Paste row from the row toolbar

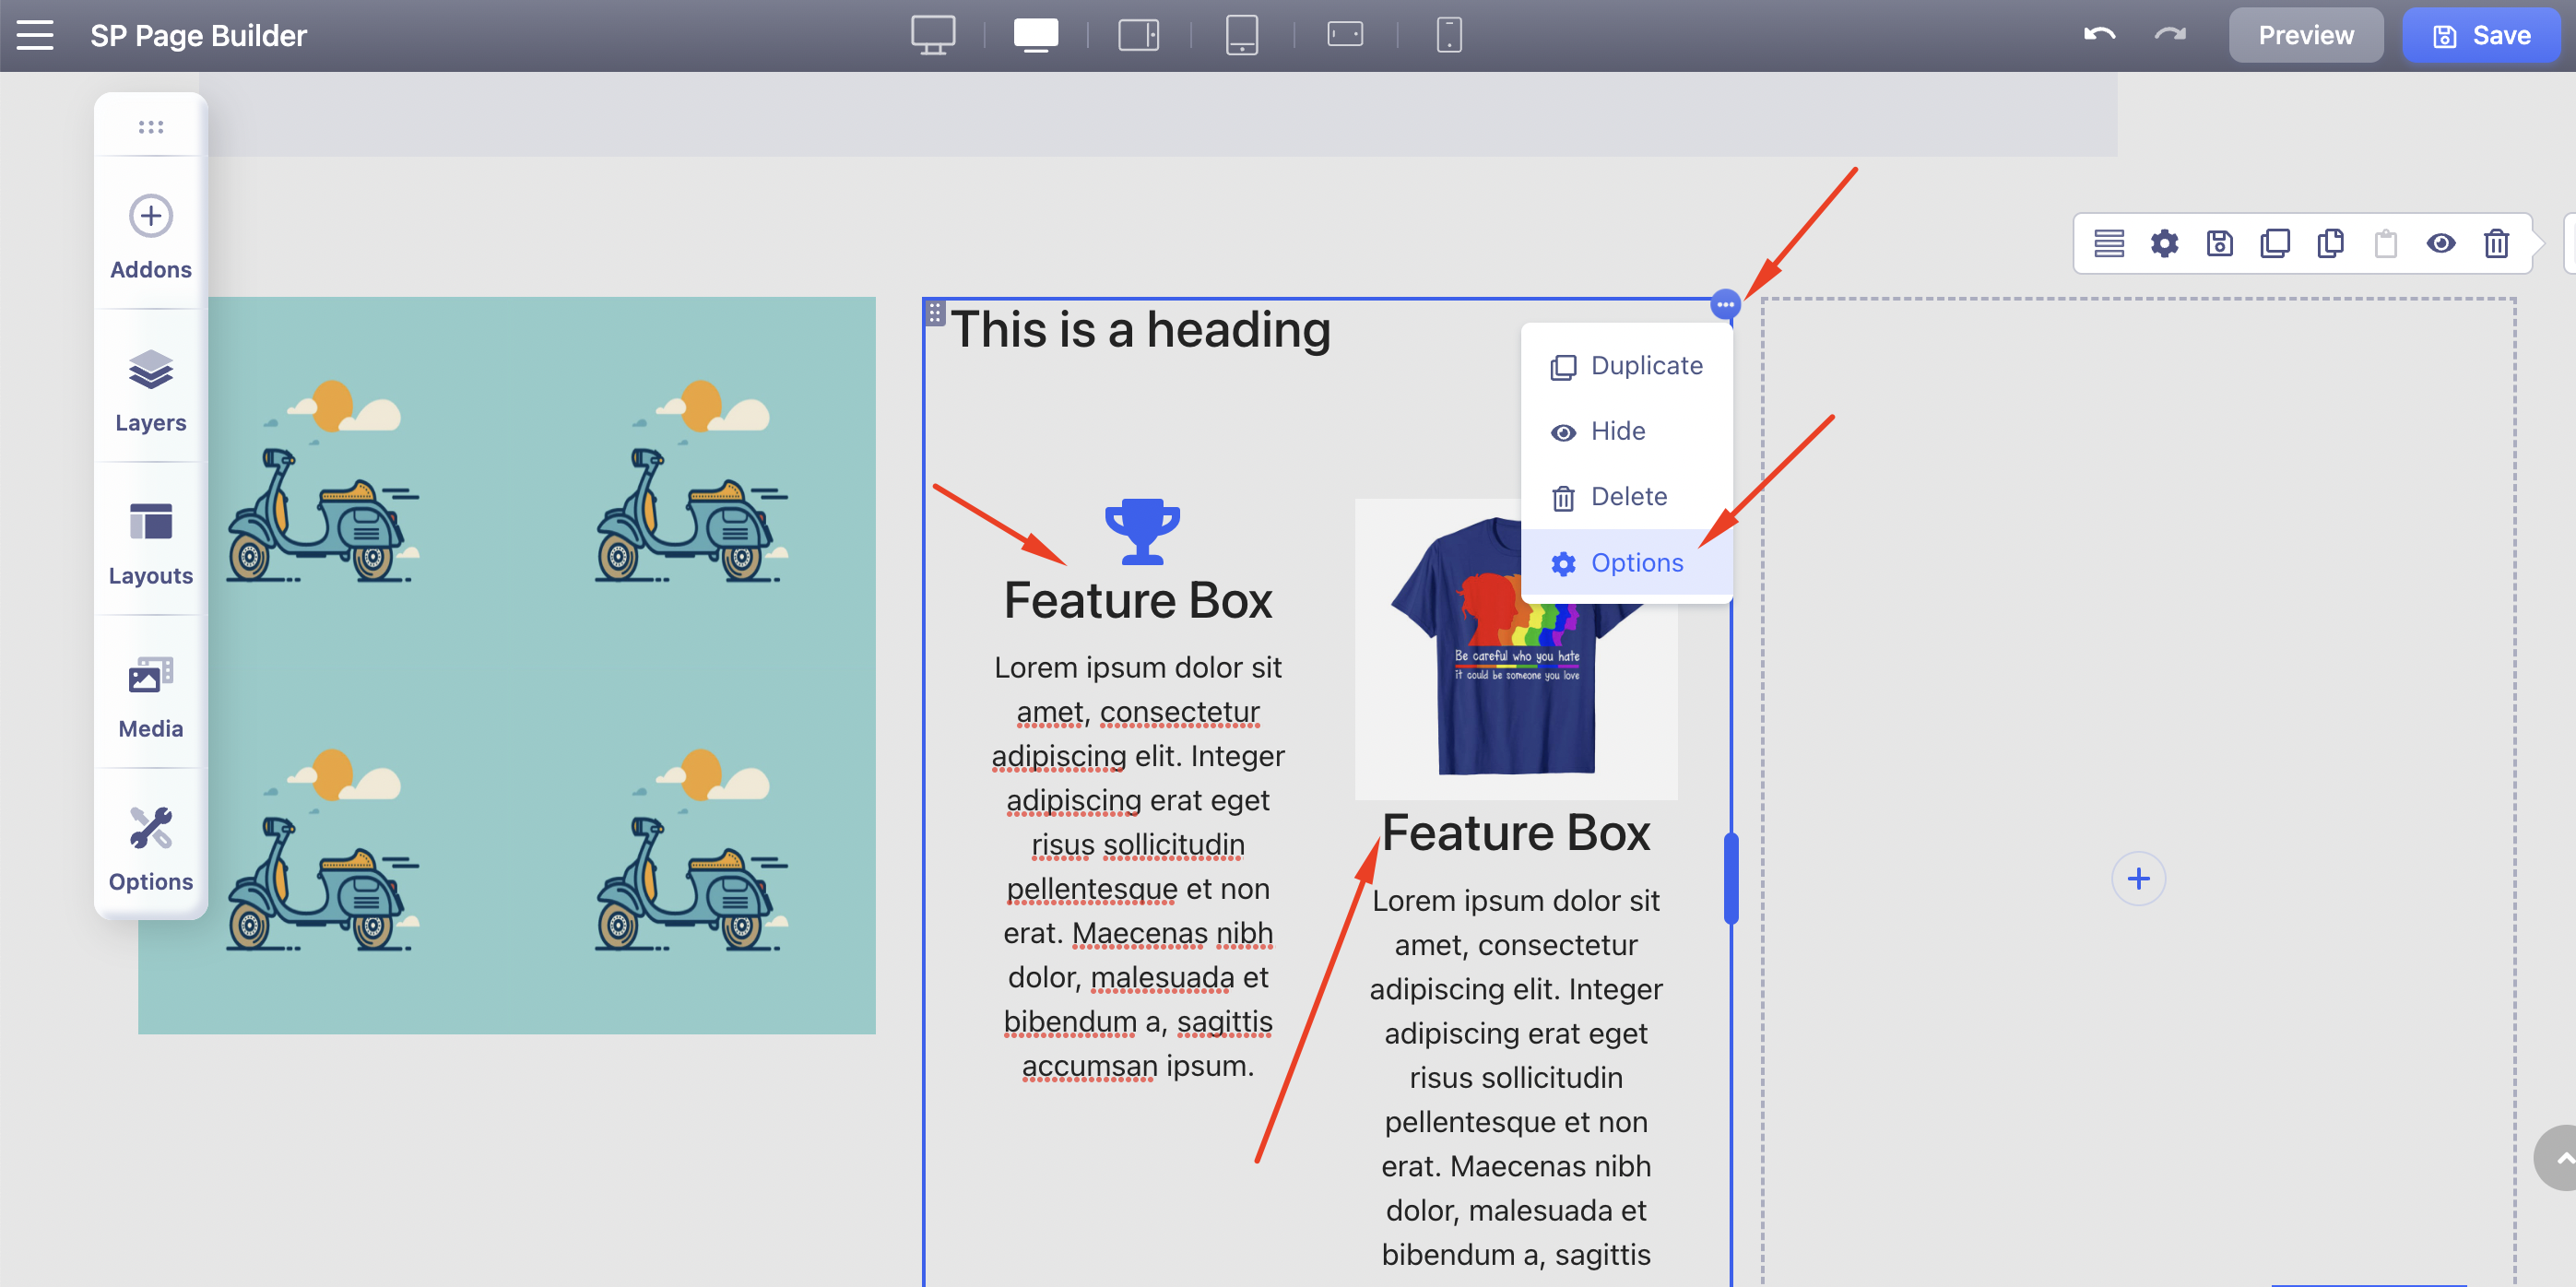click(2385, 243)
